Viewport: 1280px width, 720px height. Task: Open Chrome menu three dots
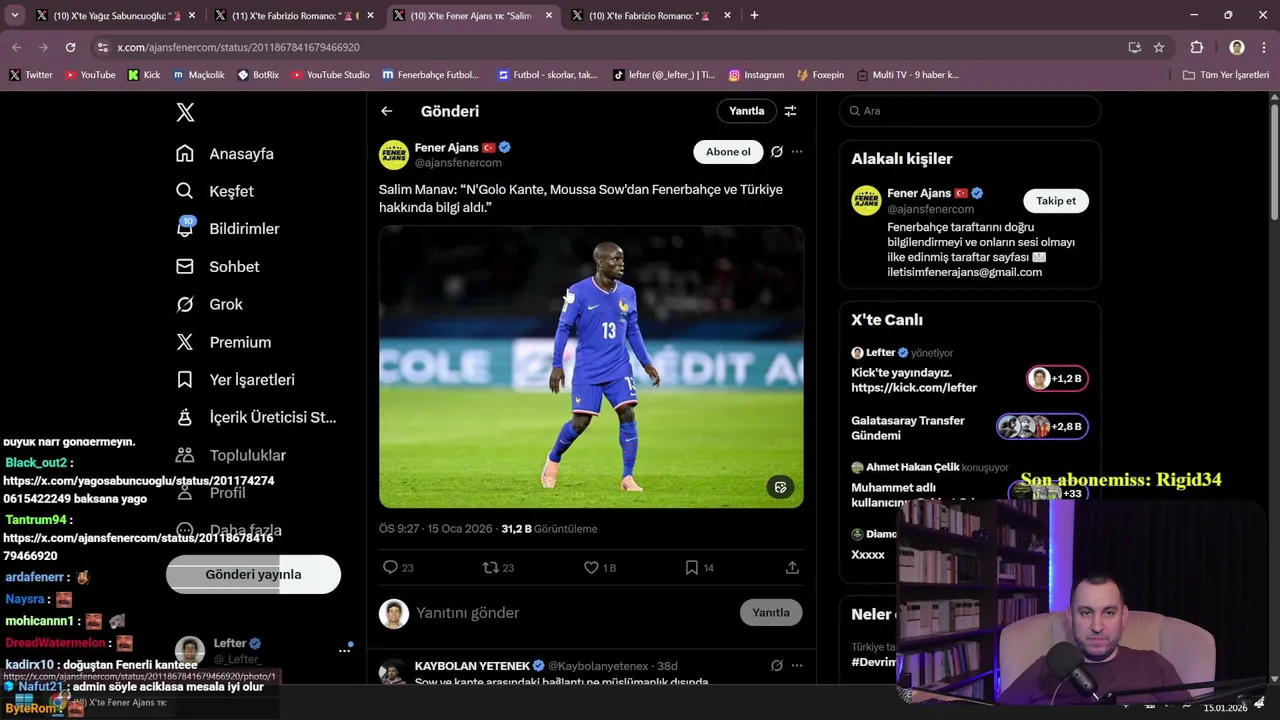[x=1264, y=47]
